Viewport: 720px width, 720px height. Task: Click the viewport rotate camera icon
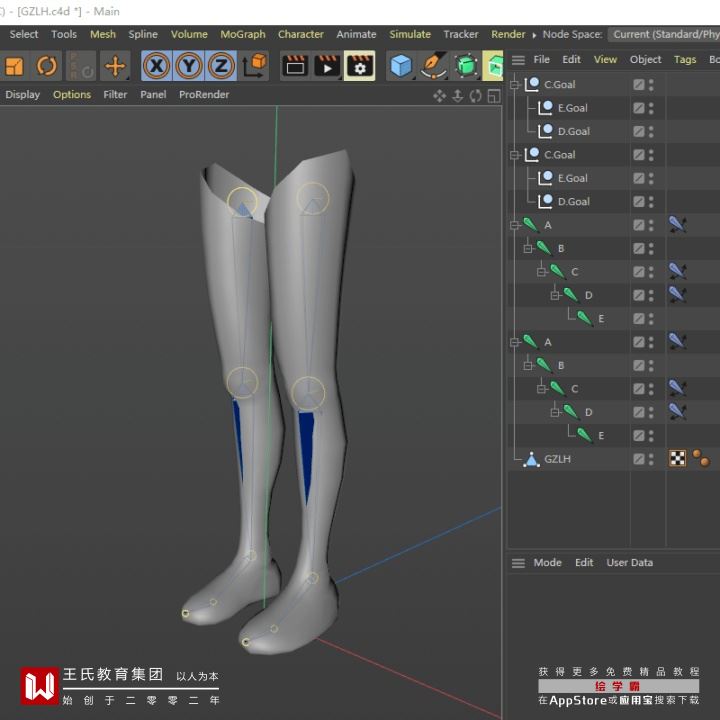pyautogui.click(x=476, y=96)
